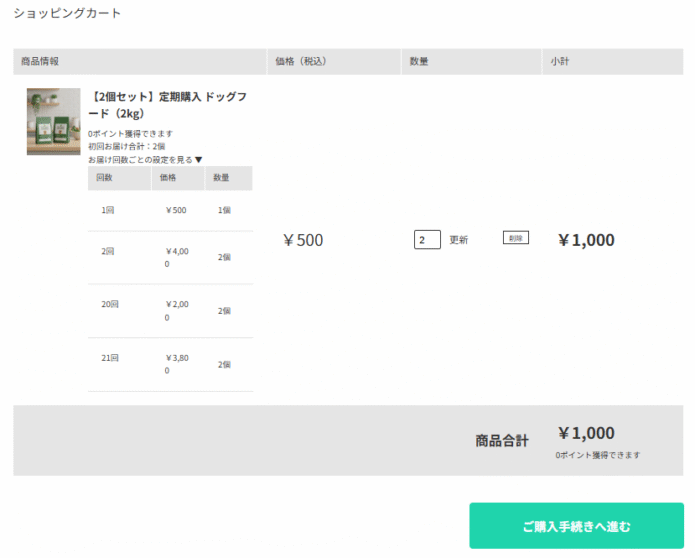
Task: Select the 2回 delivery row
Action: tap(170, 257)
